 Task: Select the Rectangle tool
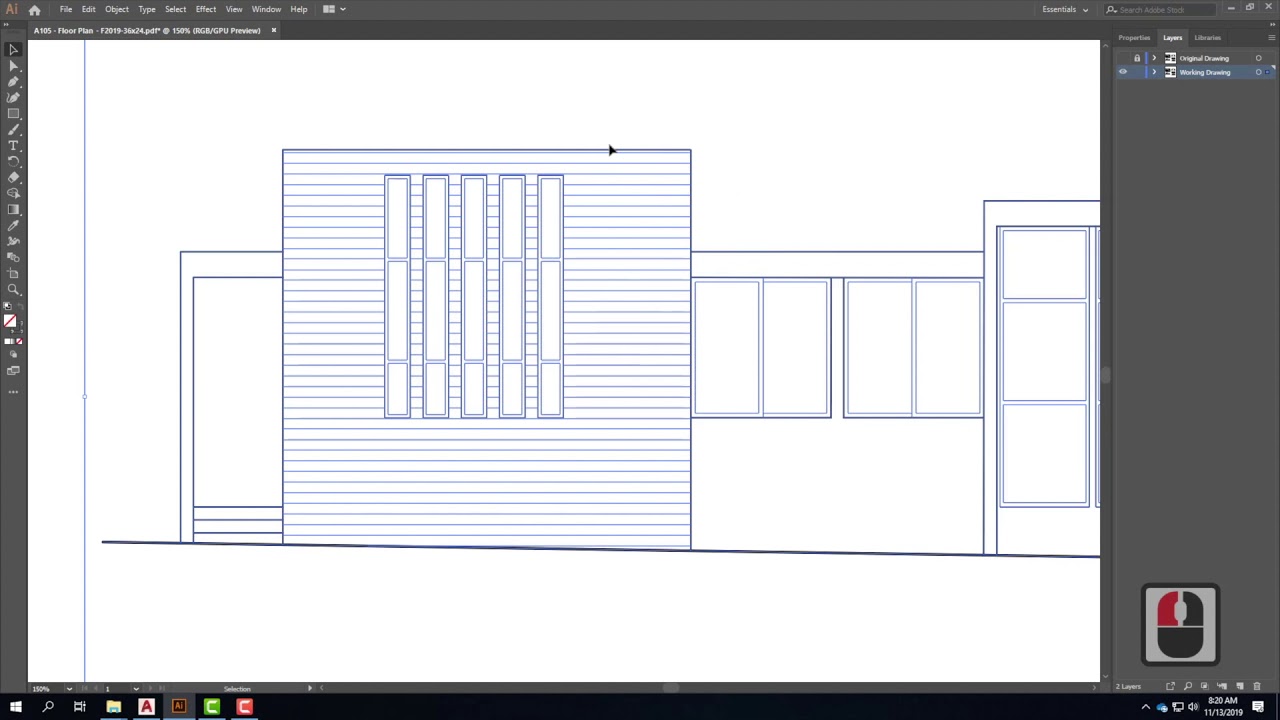pyautogui.click(x=13, y=112)
